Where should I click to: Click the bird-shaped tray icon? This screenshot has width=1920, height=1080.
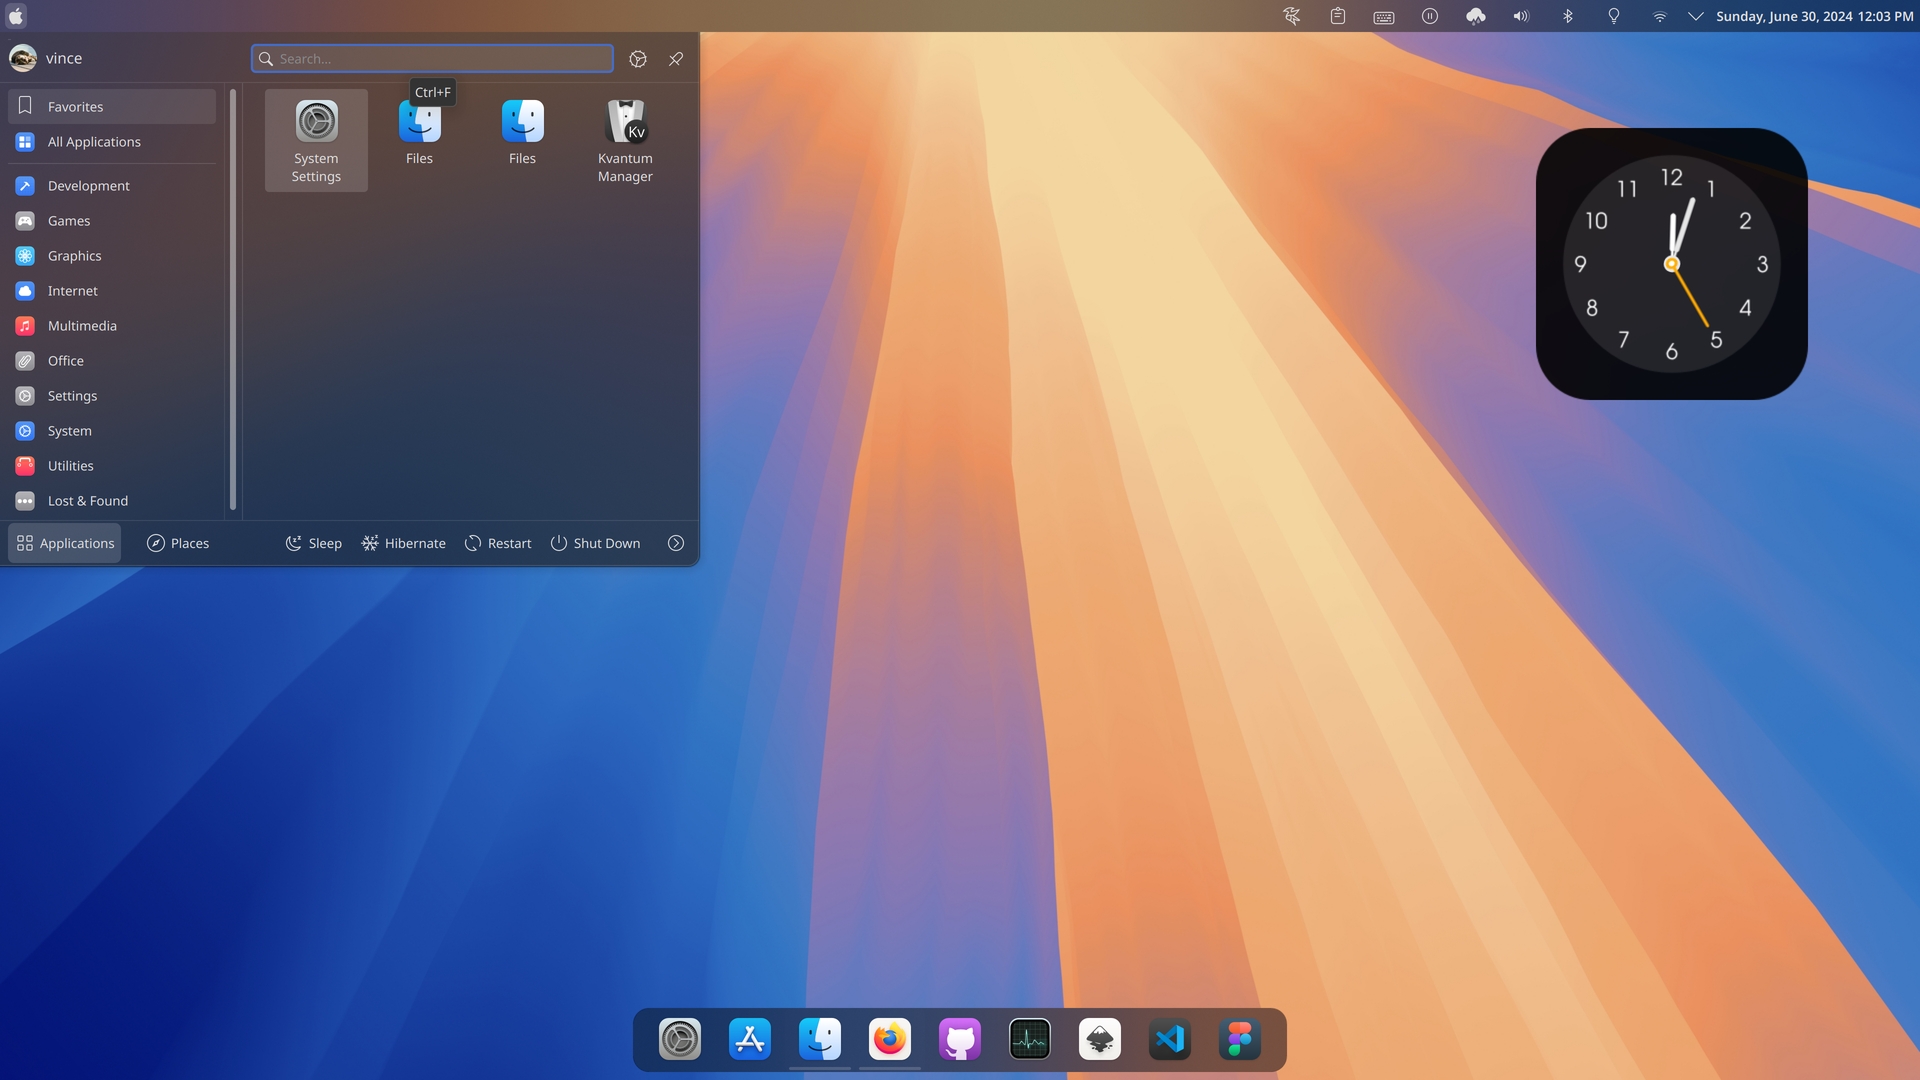(x=1292, y=16)
